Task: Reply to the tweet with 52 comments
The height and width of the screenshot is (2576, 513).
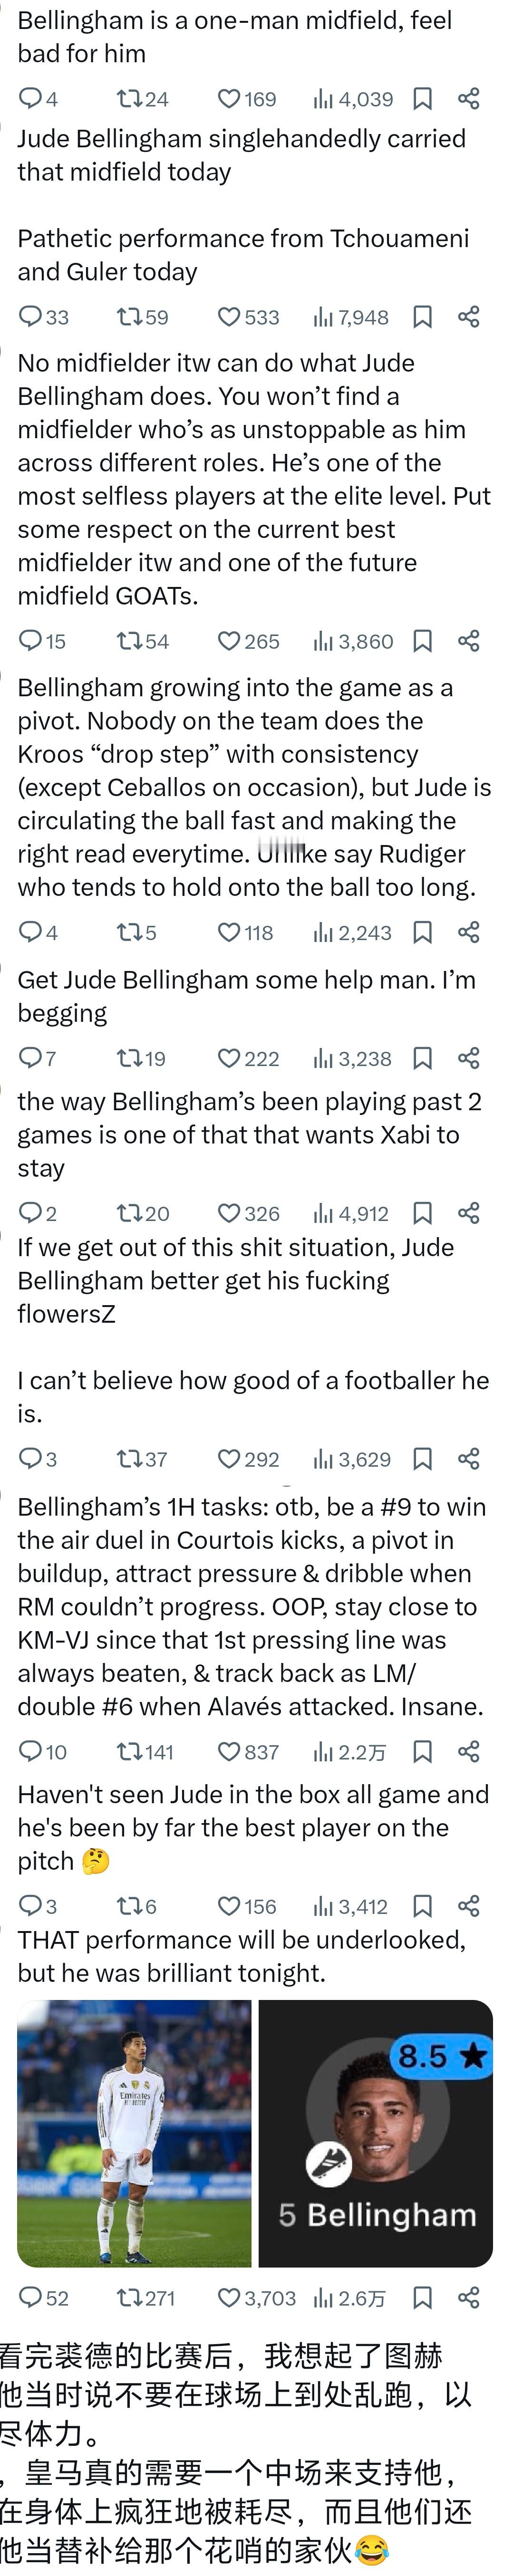Action: pyautogui.click(x=31, y=2298)
